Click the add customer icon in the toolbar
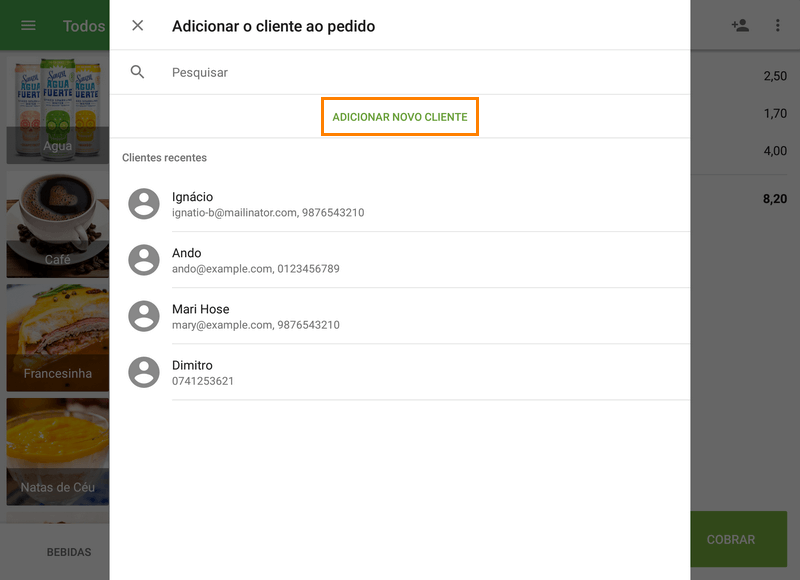 (740, 25)
